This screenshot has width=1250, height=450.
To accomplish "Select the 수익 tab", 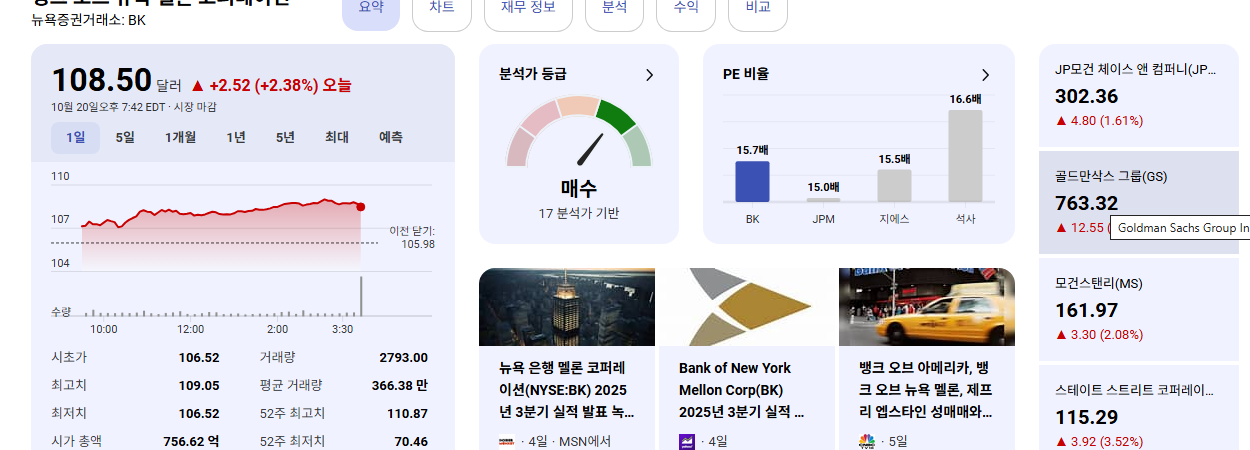I will 686,8.
